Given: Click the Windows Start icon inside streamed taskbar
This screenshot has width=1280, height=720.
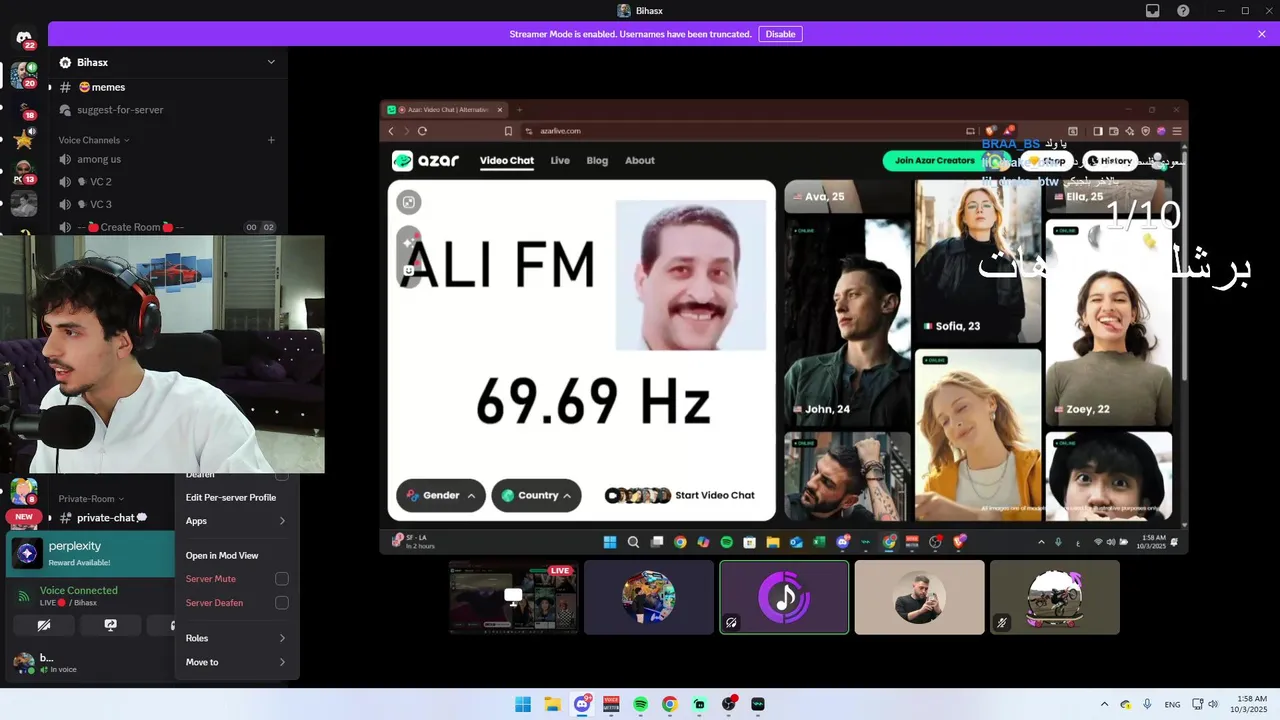Looking at the screenshot, I should (610, 542).
